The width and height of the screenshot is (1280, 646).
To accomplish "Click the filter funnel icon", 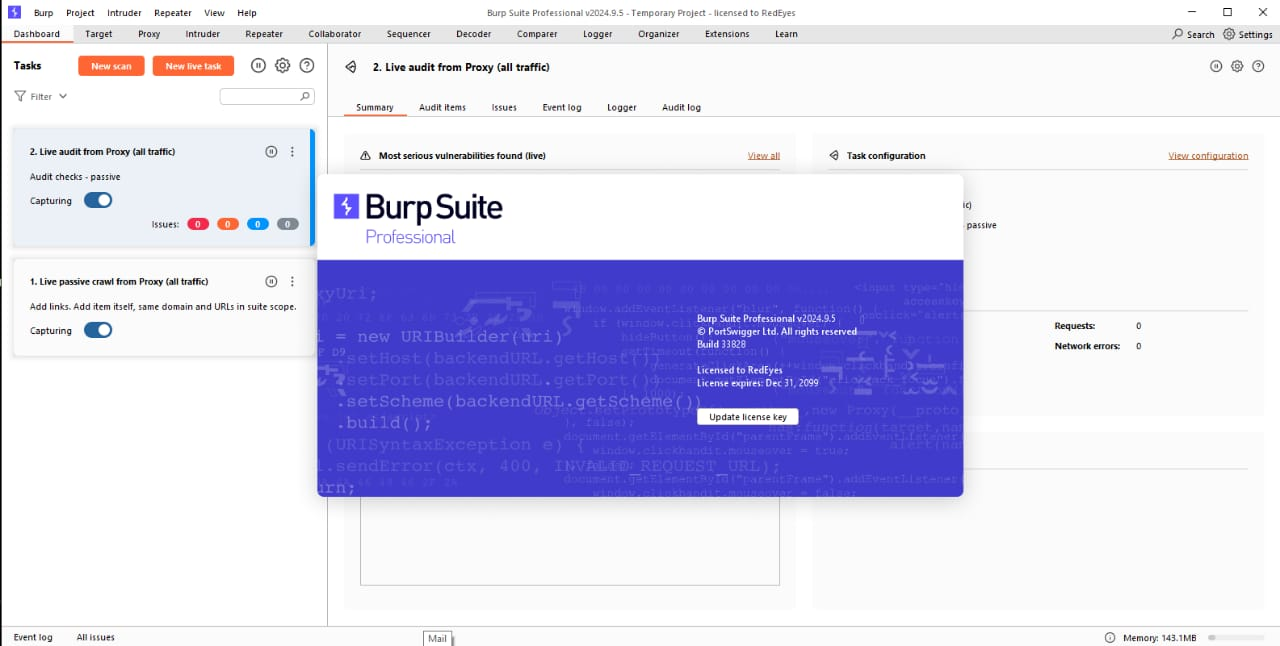I will click(x=20, y=97).
